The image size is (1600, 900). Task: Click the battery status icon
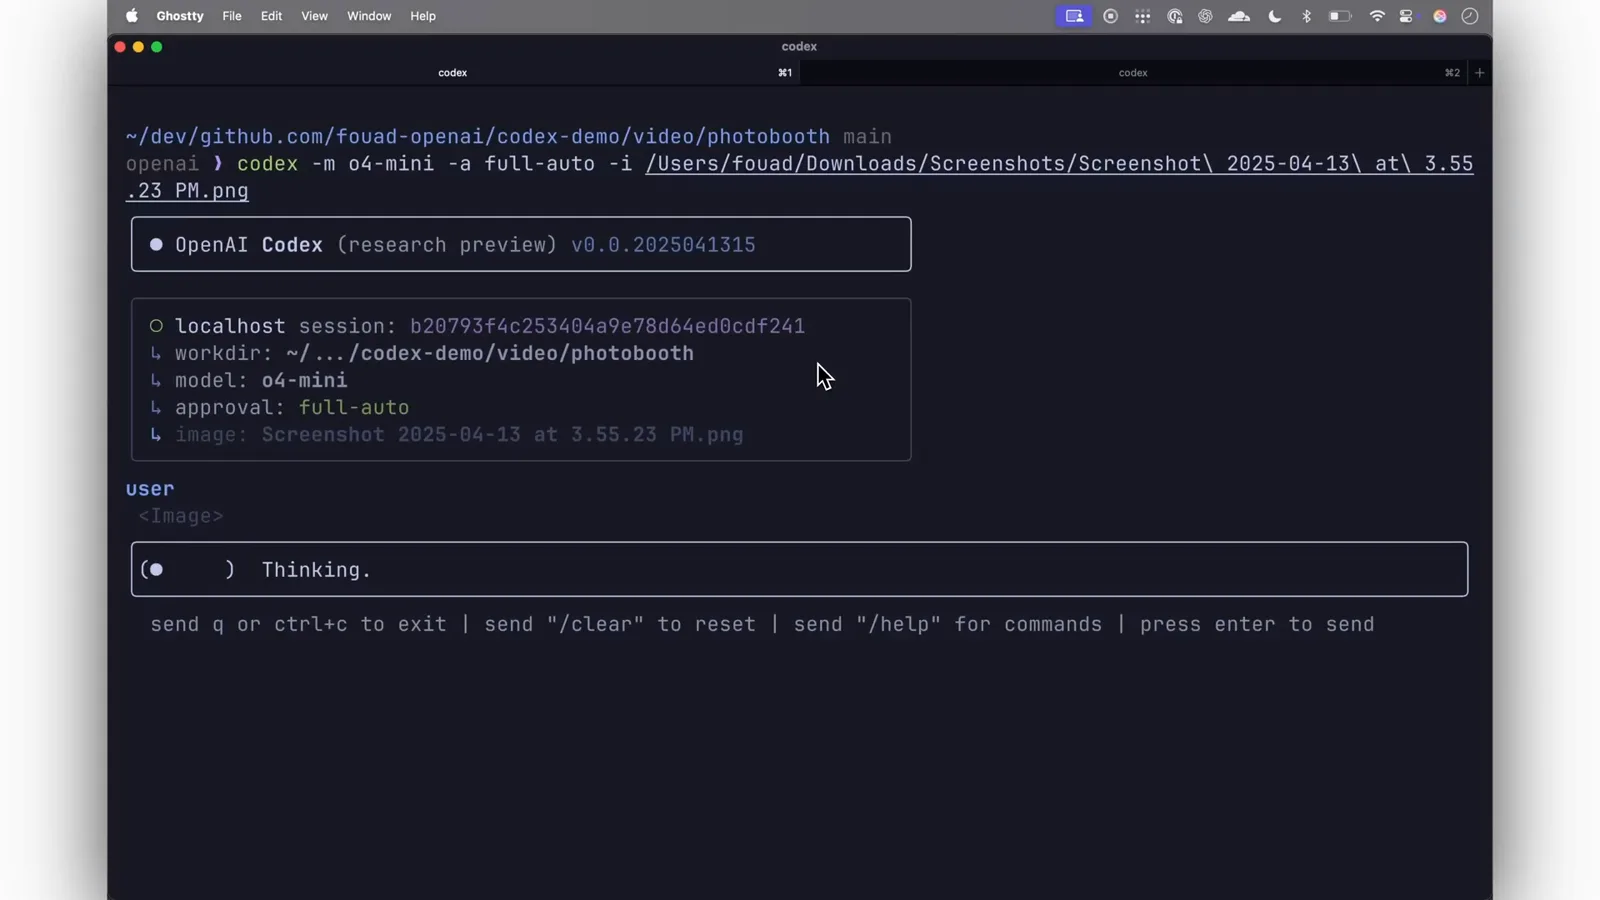click(1340, 16)
